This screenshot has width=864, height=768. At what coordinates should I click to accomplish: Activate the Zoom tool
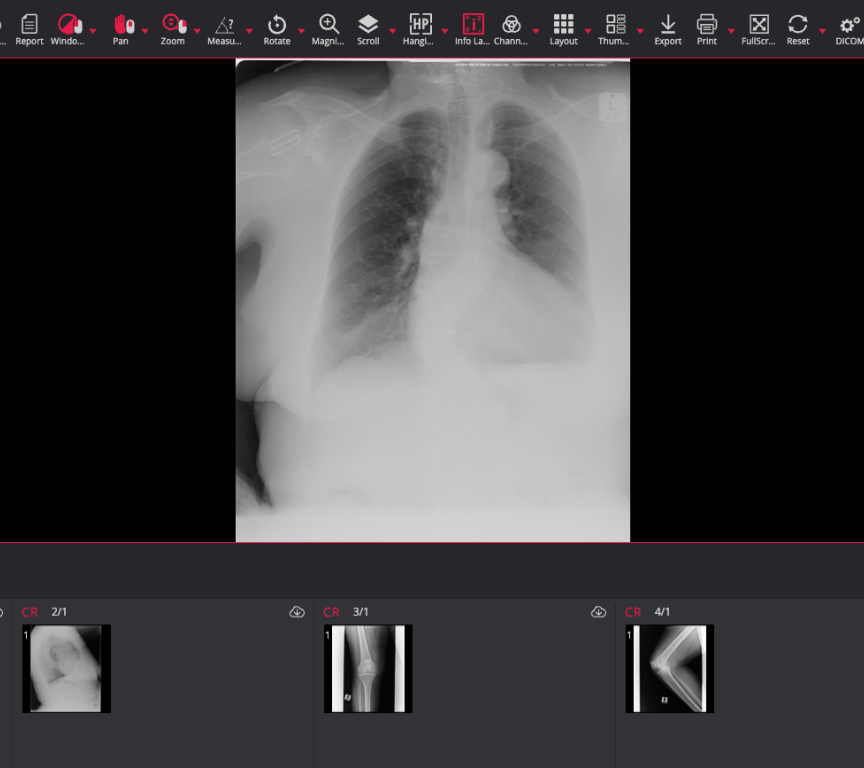coord(173,30)
